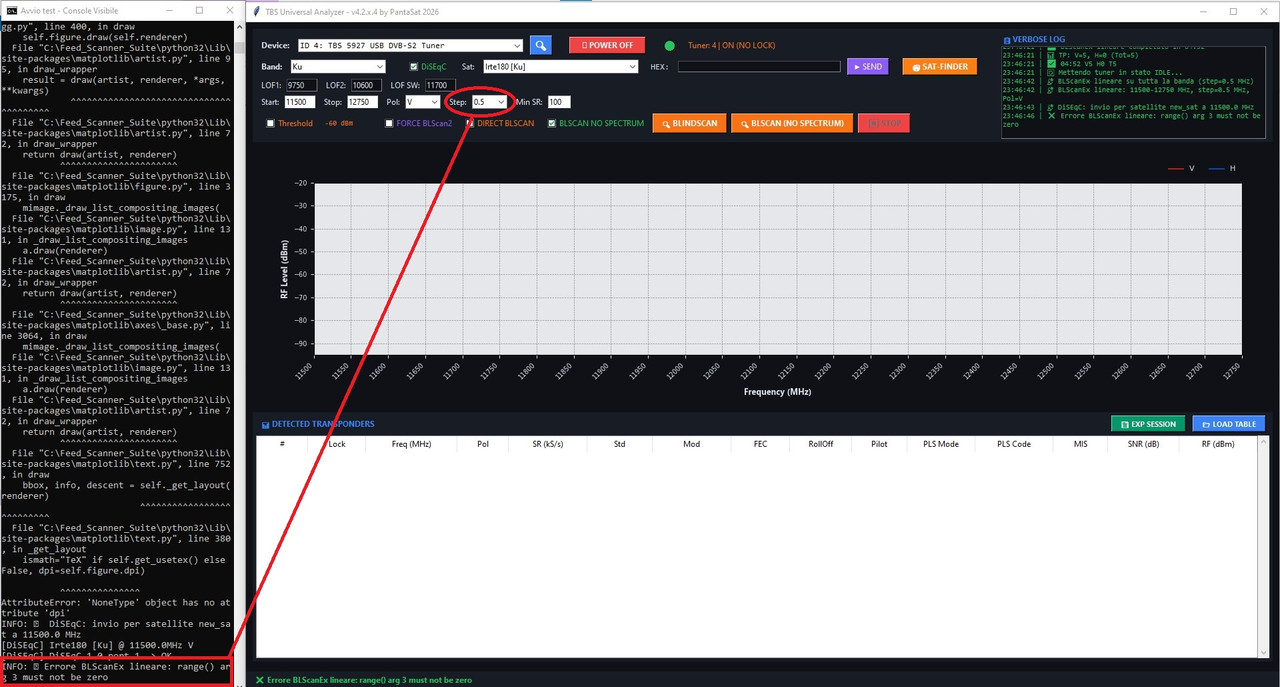Click the Lock column header
1280x687 pixels.
pos(337,444)
